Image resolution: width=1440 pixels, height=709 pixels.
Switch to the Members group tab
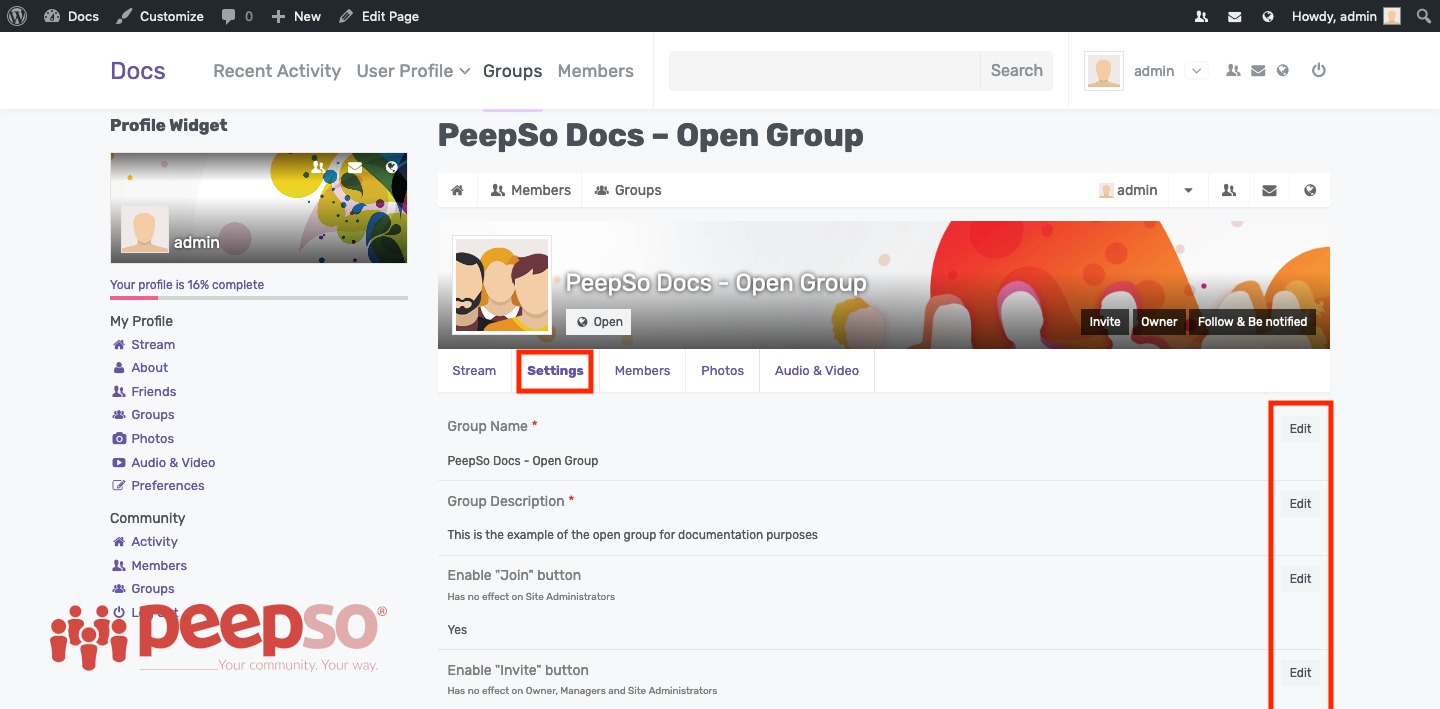pos(642,370)
